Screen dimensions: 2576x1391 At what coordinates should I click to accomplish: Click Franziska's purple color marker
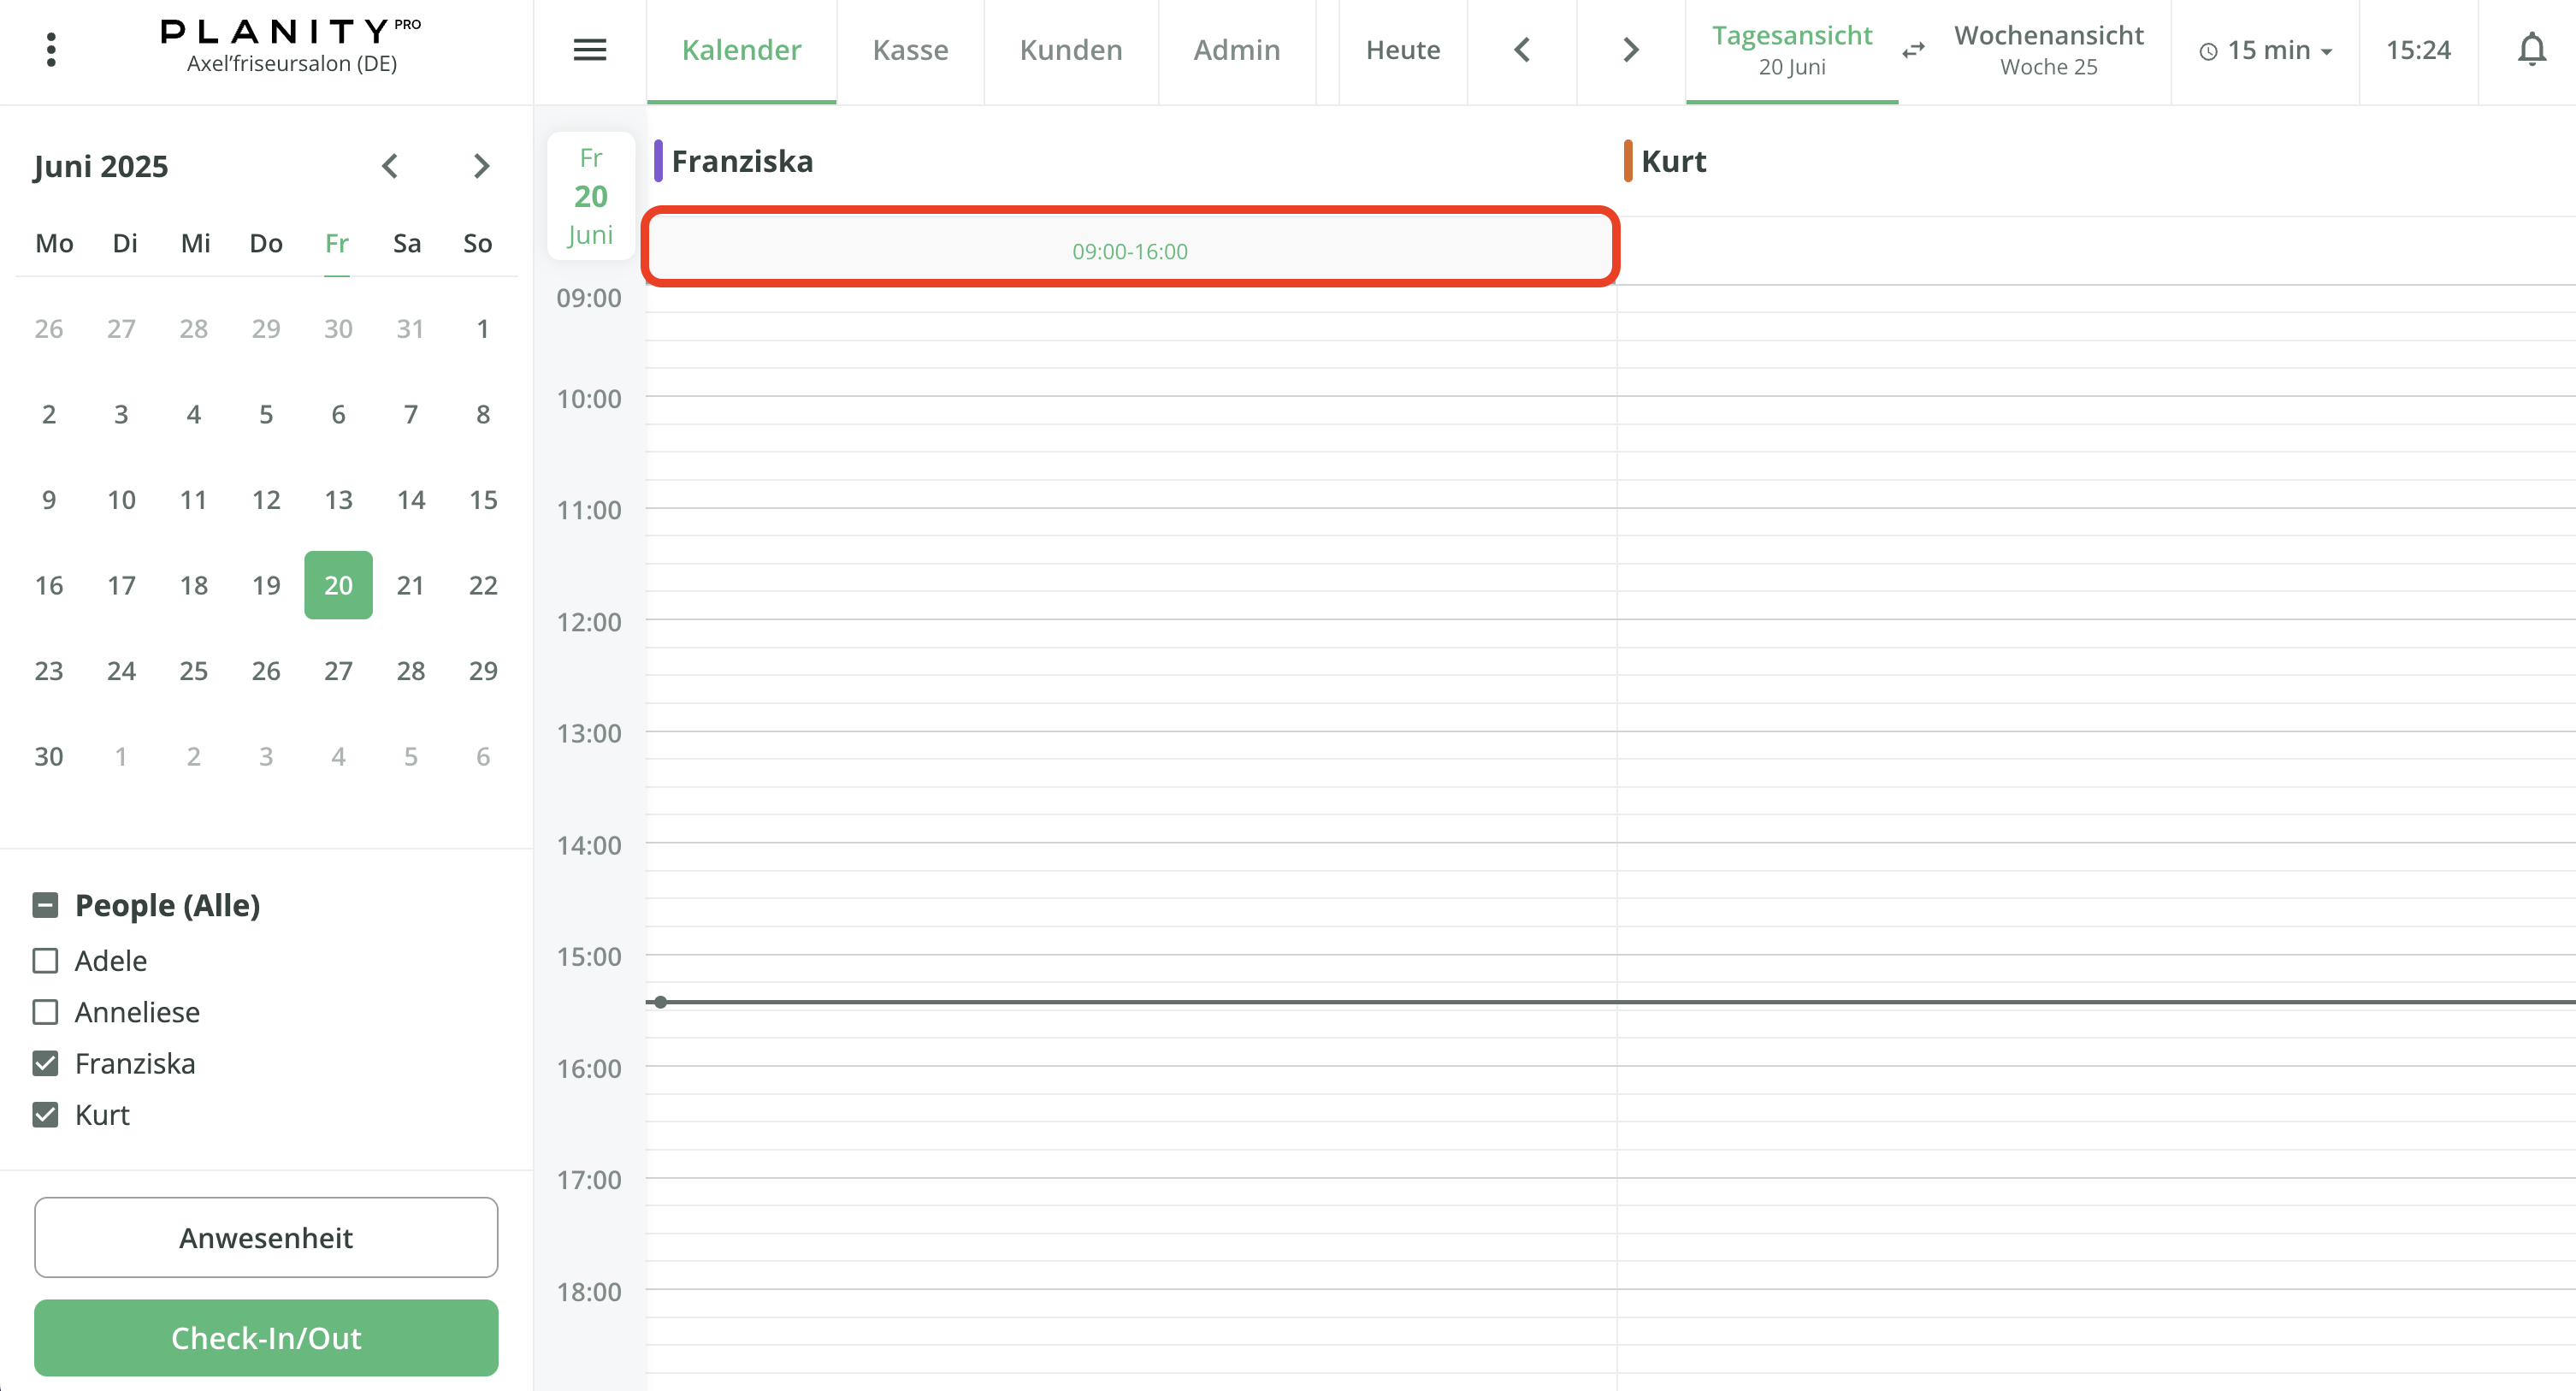(x=658, y=161)
